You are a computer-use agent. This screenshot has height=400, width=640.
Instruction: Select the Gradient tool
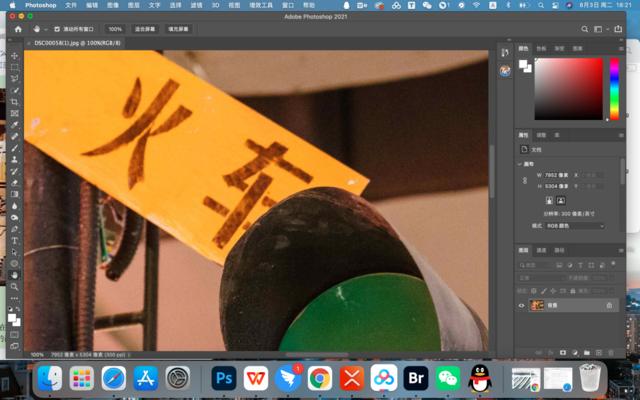tap(14, 194)
